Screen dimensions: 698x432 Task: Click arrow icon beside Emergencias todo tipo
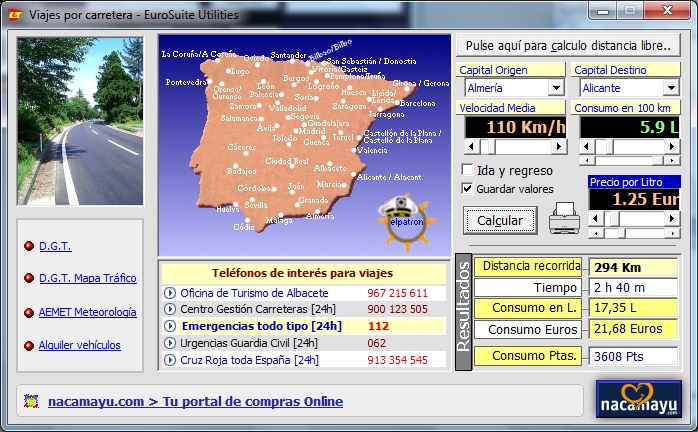[x=170, y=326]
